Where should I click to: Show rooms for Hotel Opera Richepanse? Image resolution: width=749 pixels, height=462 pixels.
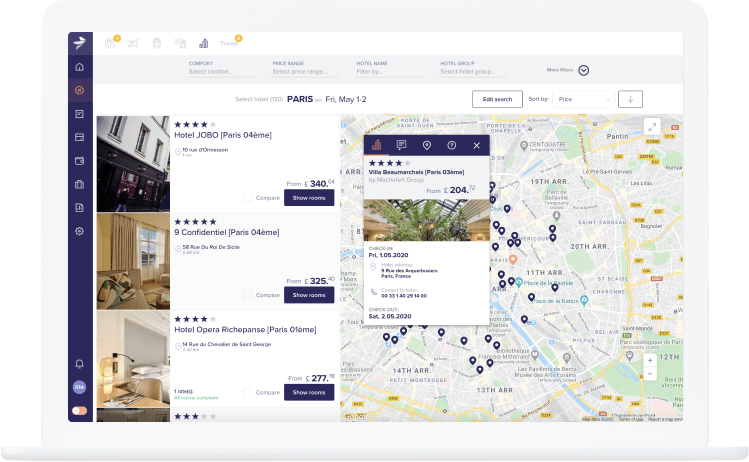tap(309, 392)
